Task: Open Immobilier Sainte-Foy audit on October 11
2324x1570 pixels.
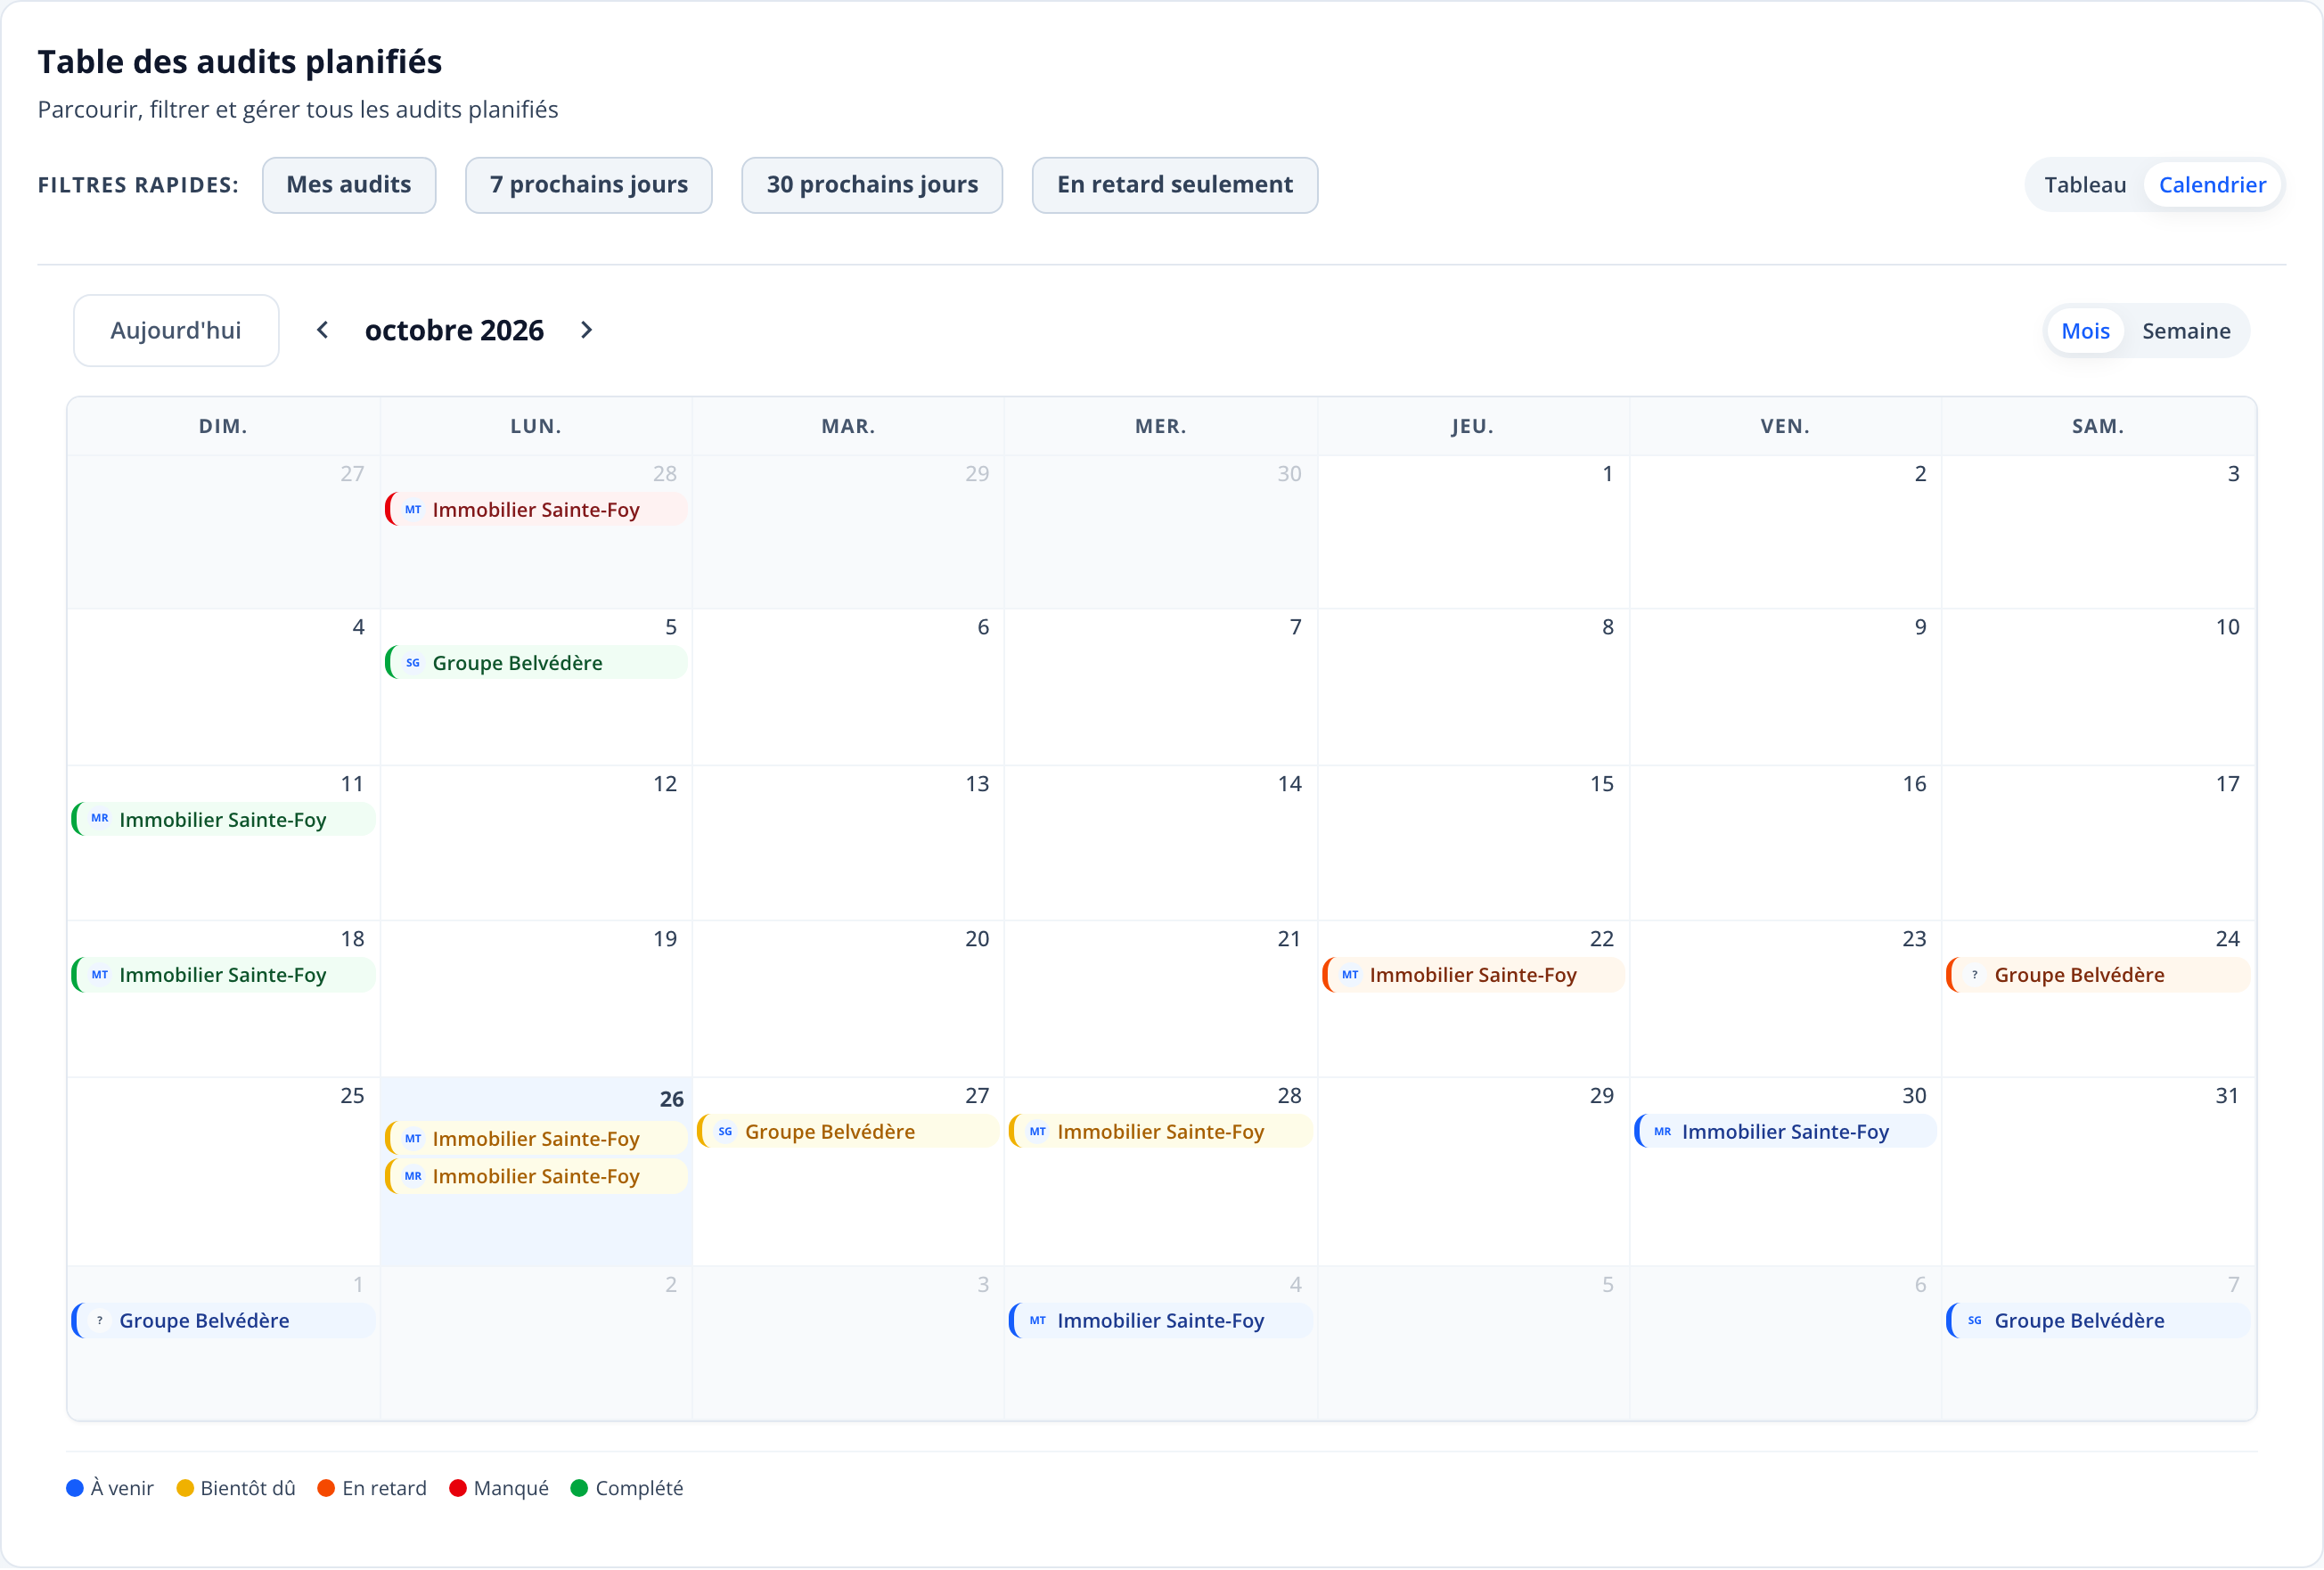Action: 223,819
